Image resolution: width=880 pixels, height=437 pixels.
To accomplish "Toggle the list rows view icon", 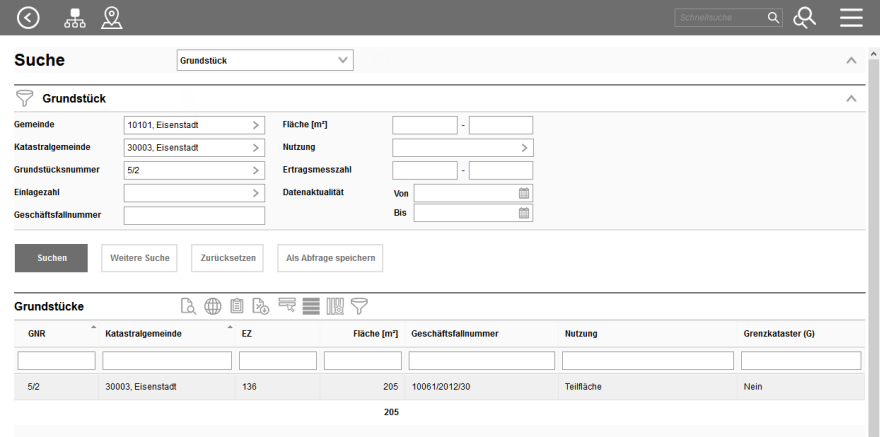I will click(x=311, y=307).
